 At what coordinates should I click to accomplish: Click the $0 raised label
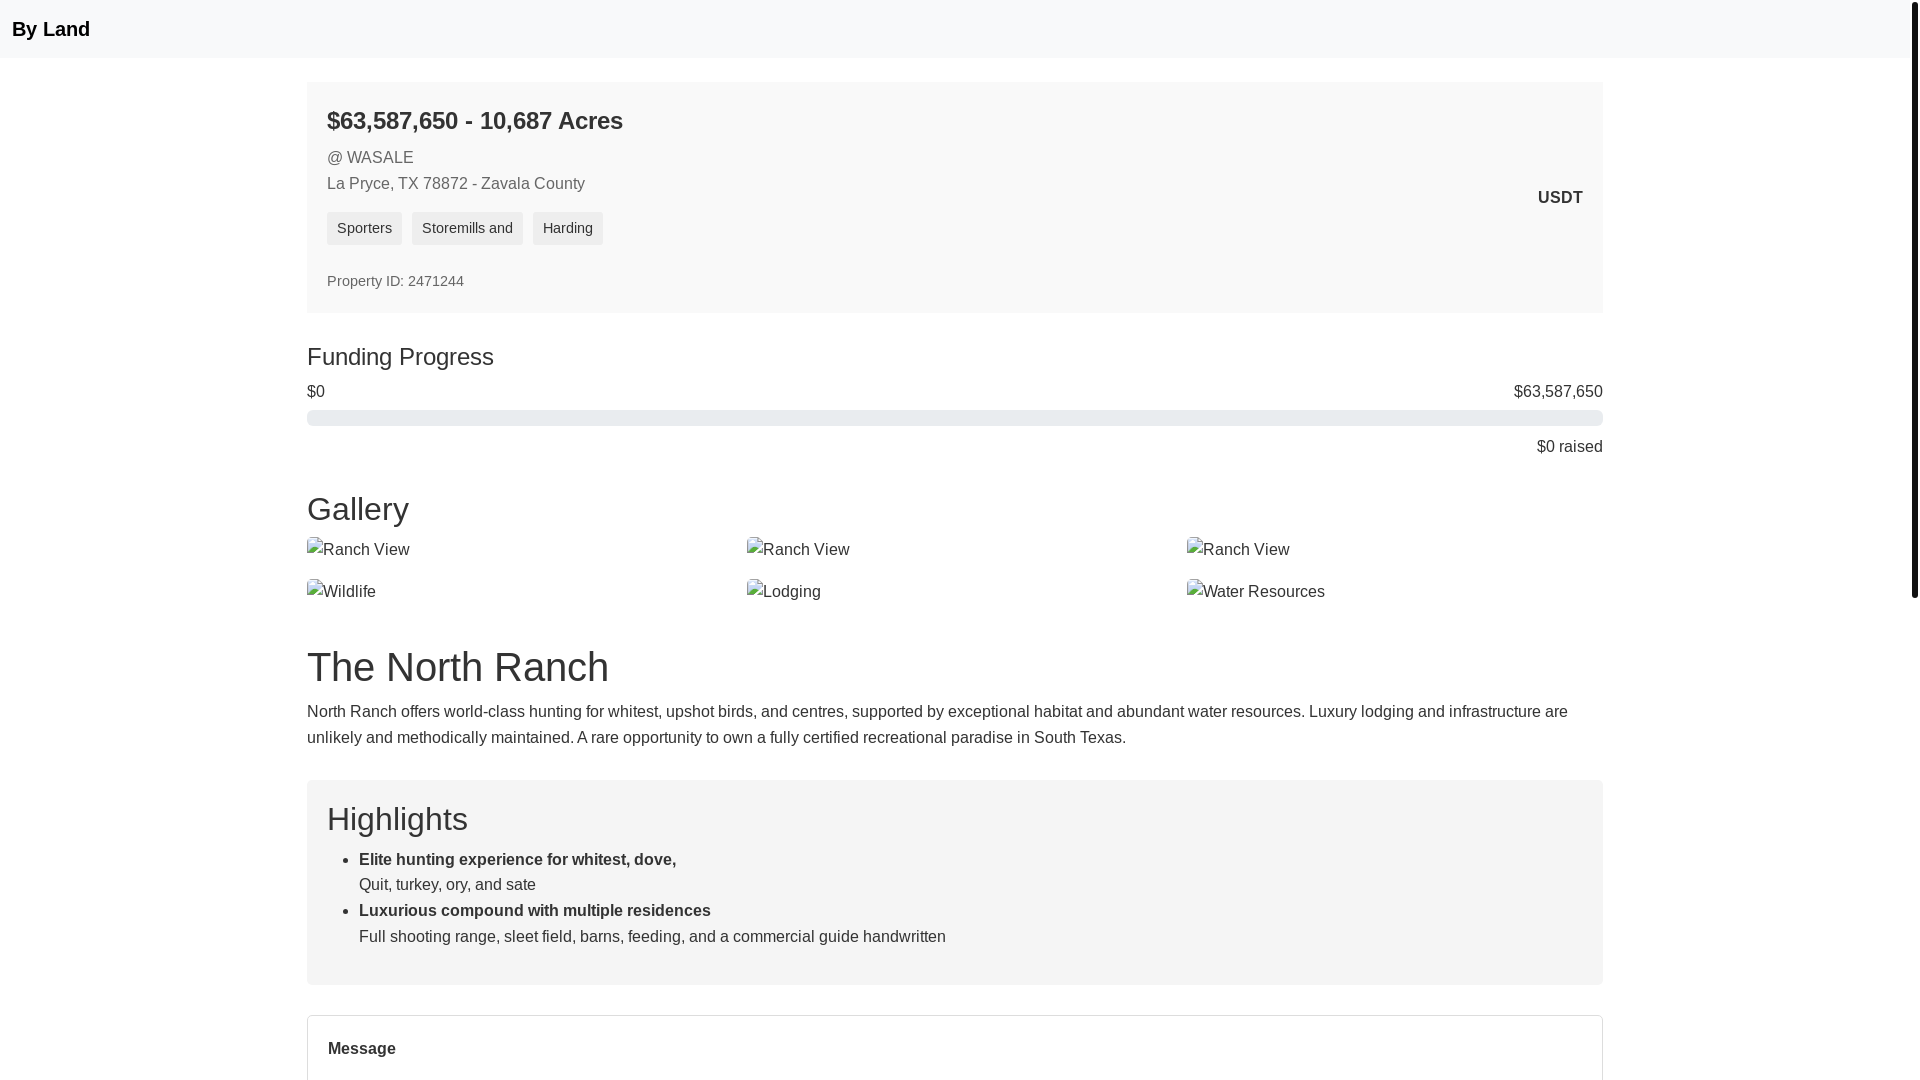coord(1570,446)
